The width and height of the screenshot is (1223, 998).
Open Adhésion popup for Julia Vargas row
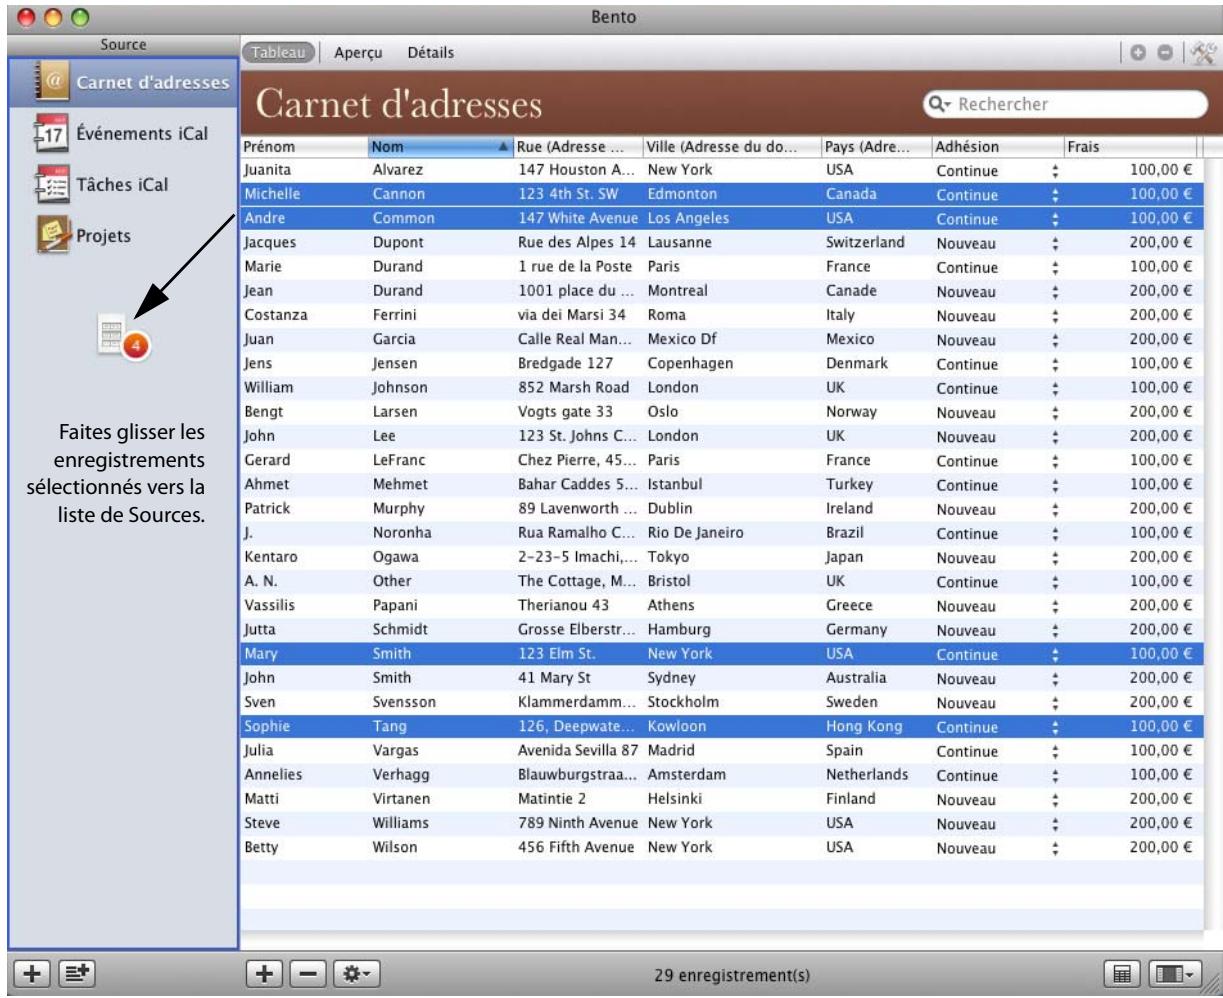(1054, 752)
